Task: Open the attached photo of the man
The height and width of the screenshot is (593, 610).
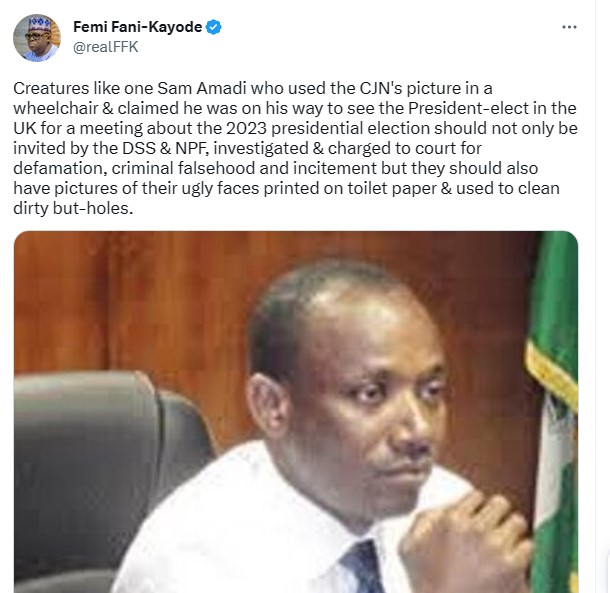Action: click(x=296, y=412)
